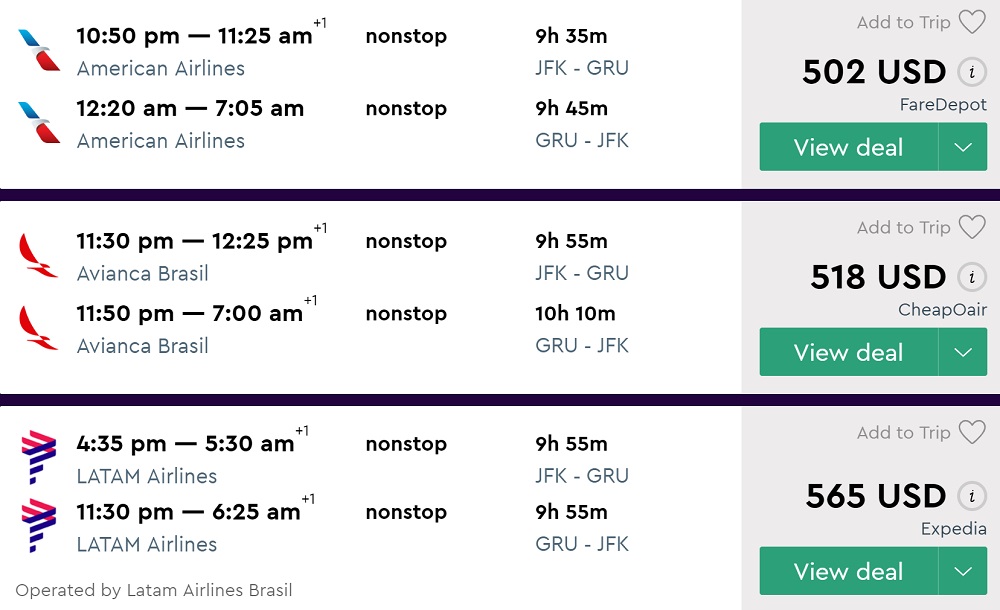Click LATAM logo on 11:30 pm return flight
The width and height of the screenshot is (1000, 610).
tap(39, 526)
